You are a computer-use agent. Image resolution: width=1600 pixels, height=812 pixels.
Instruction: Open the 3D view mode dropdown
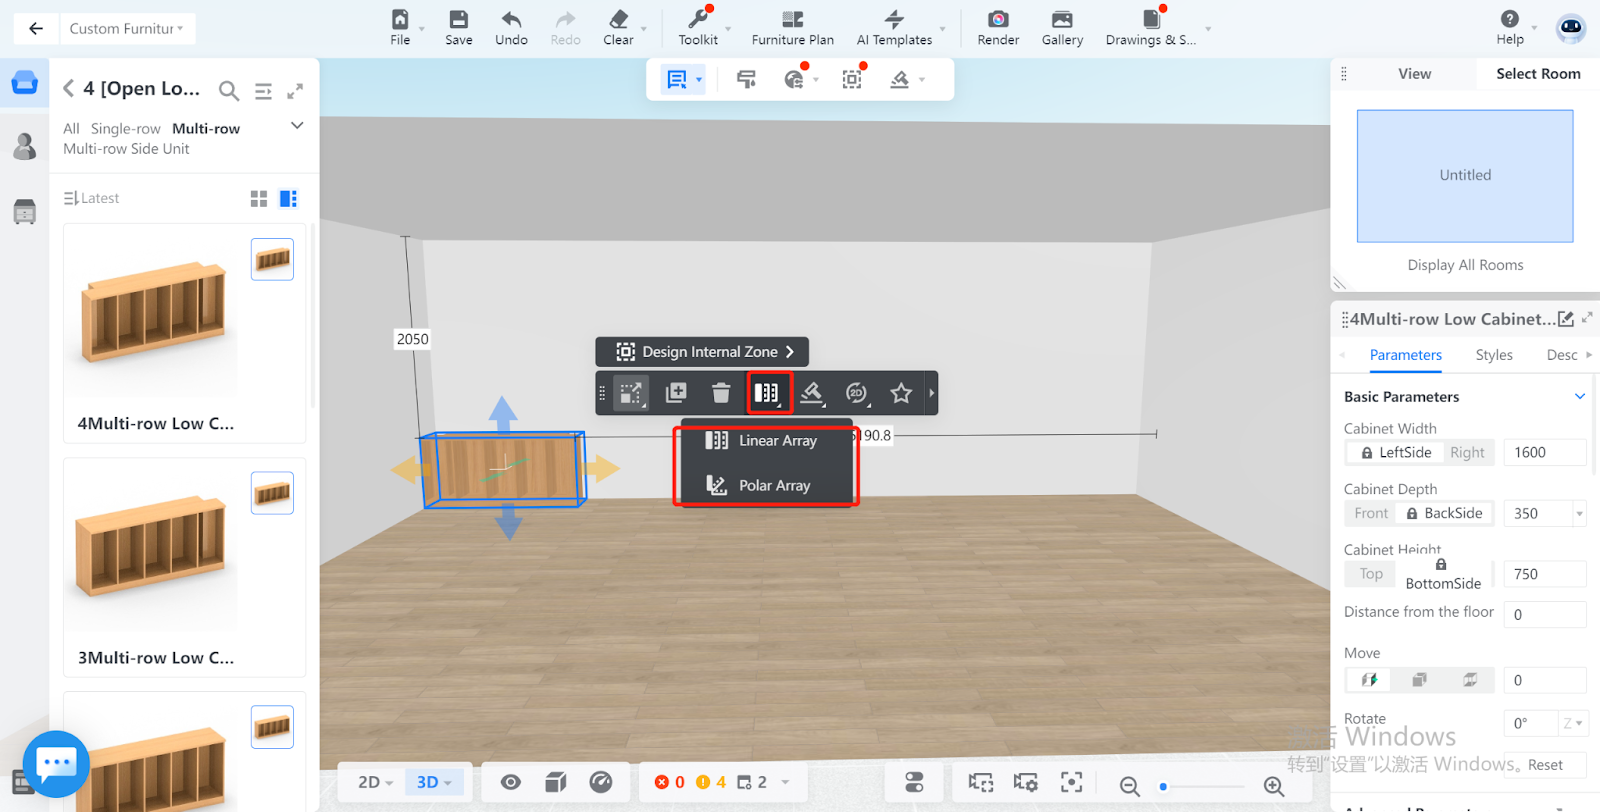(x=434, y=782)
